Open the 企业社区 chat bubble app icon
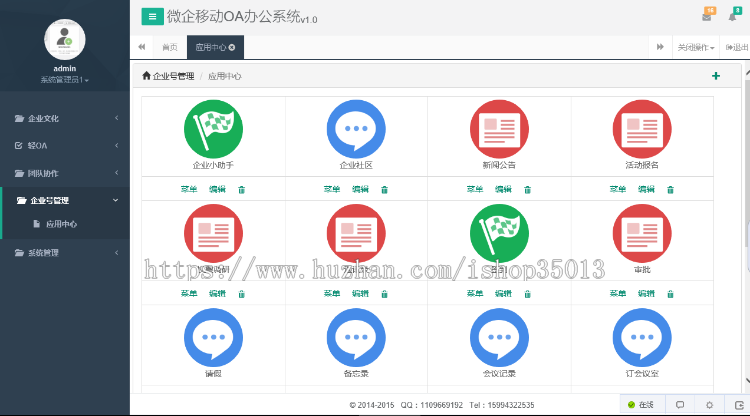Image resolution: width=750 pixels, height=416 pixels. click(356, 129)
